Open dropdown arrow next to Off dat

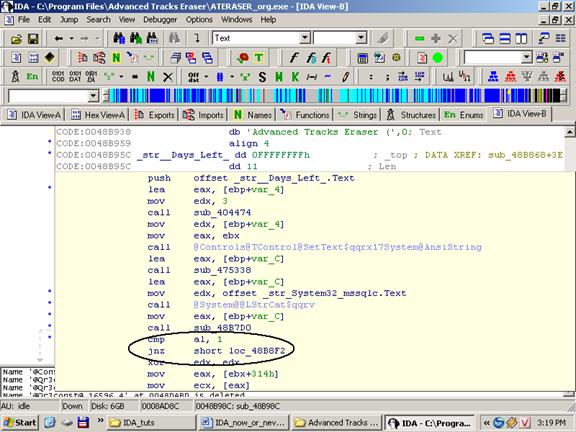(206, 77)
